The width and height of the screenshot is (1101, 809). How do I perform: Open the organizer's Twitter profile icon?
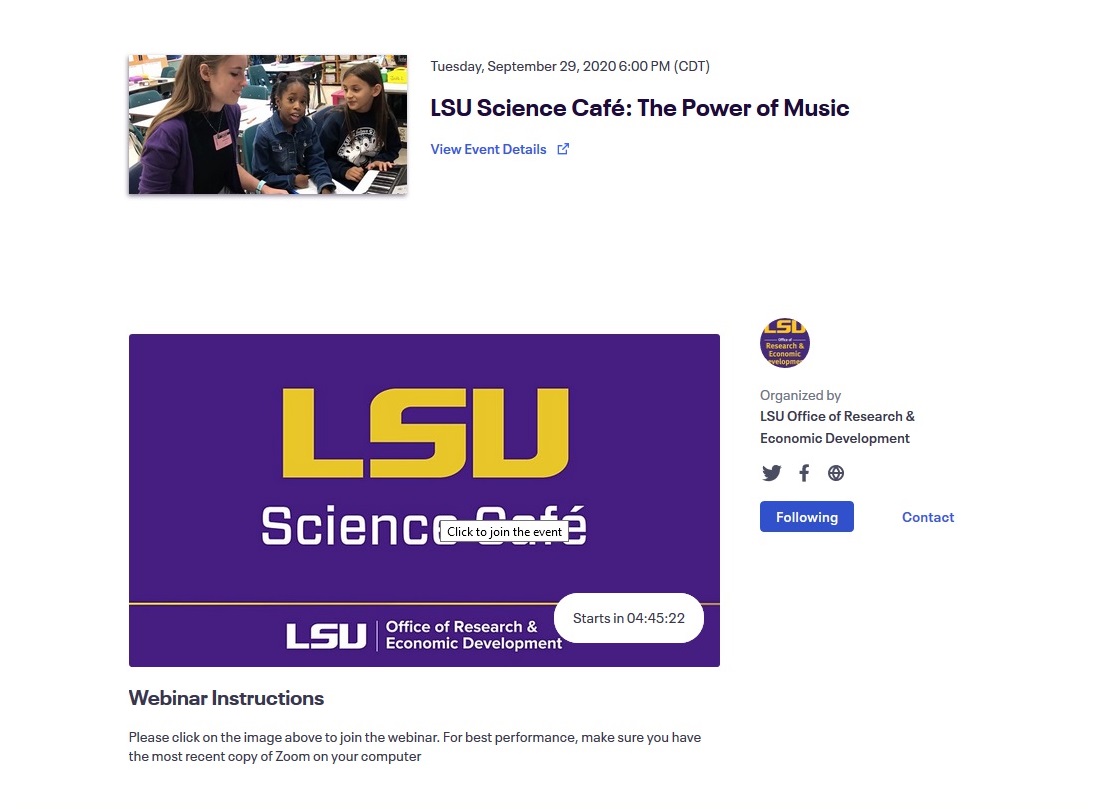[771, 473]
